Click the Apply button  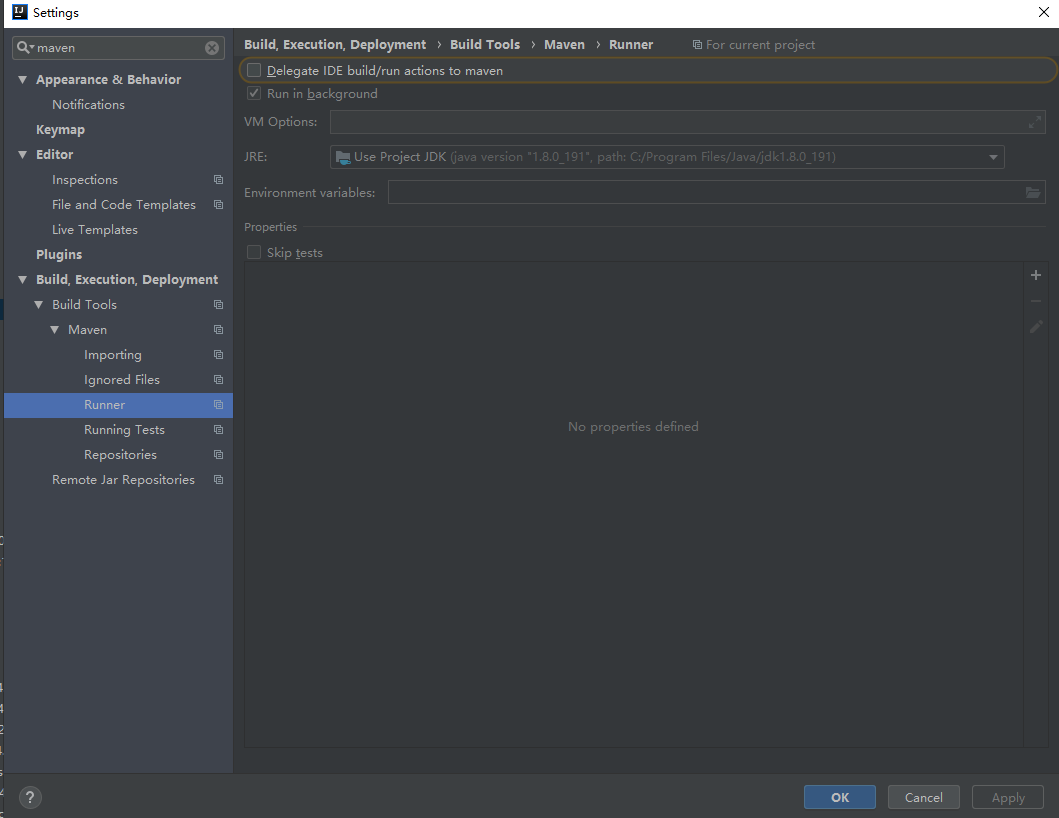pyautogui.click(x=1008, y=797)
